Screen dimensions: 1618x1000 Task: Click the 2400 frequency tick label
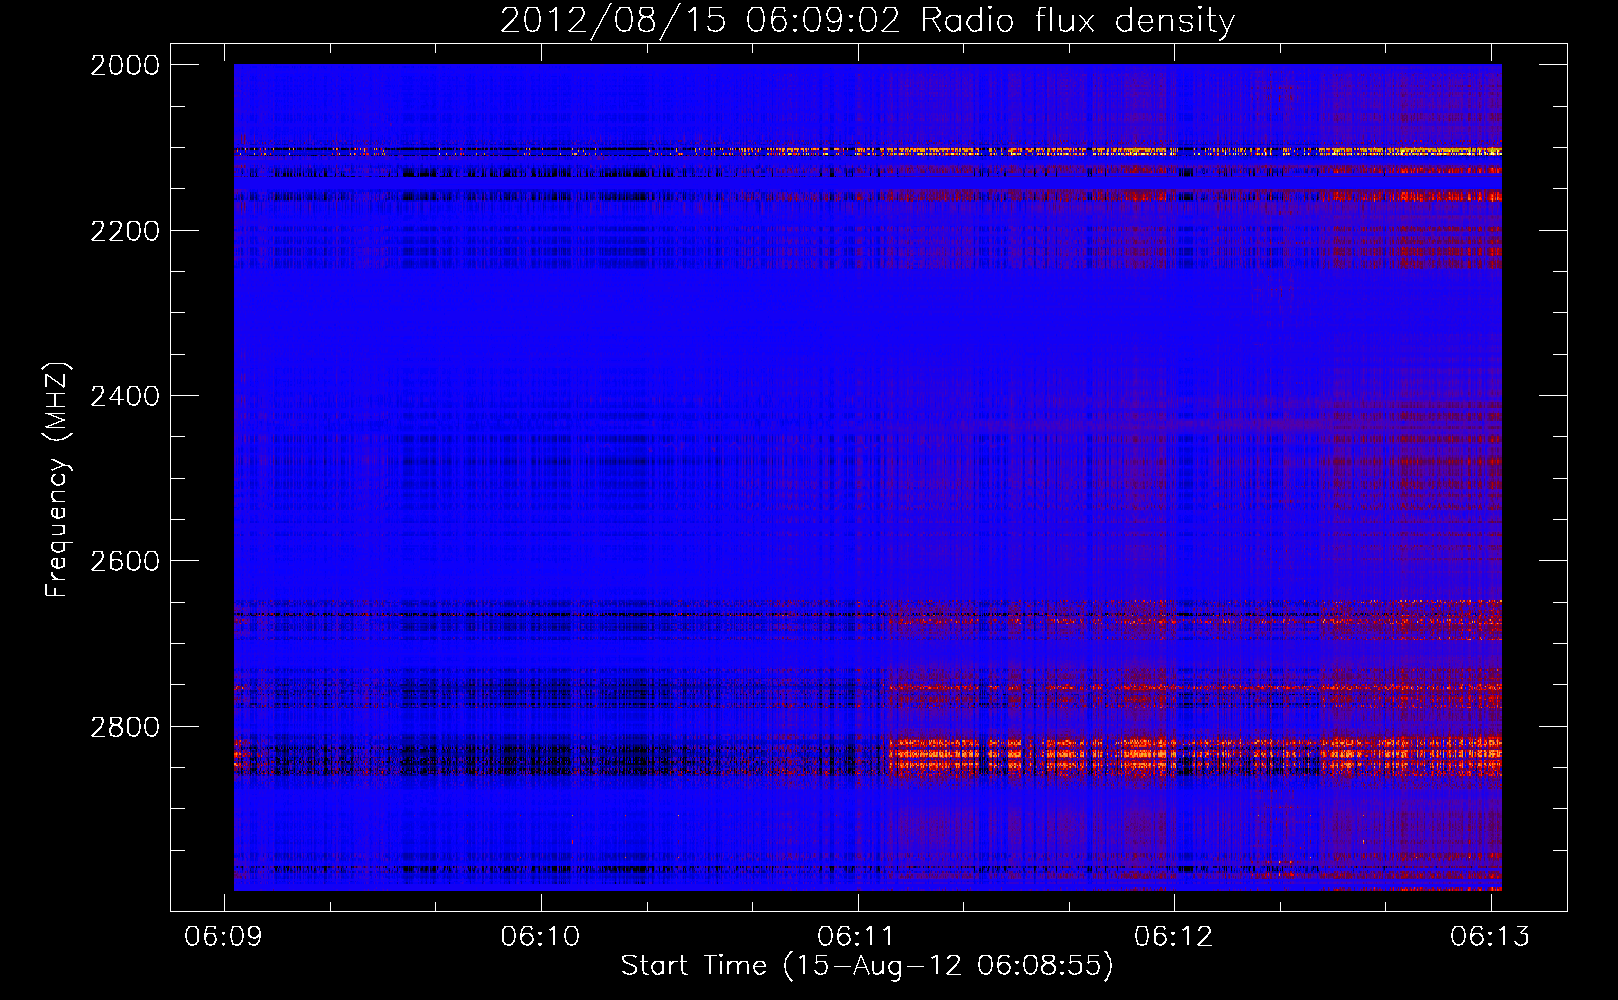point(125,396)
